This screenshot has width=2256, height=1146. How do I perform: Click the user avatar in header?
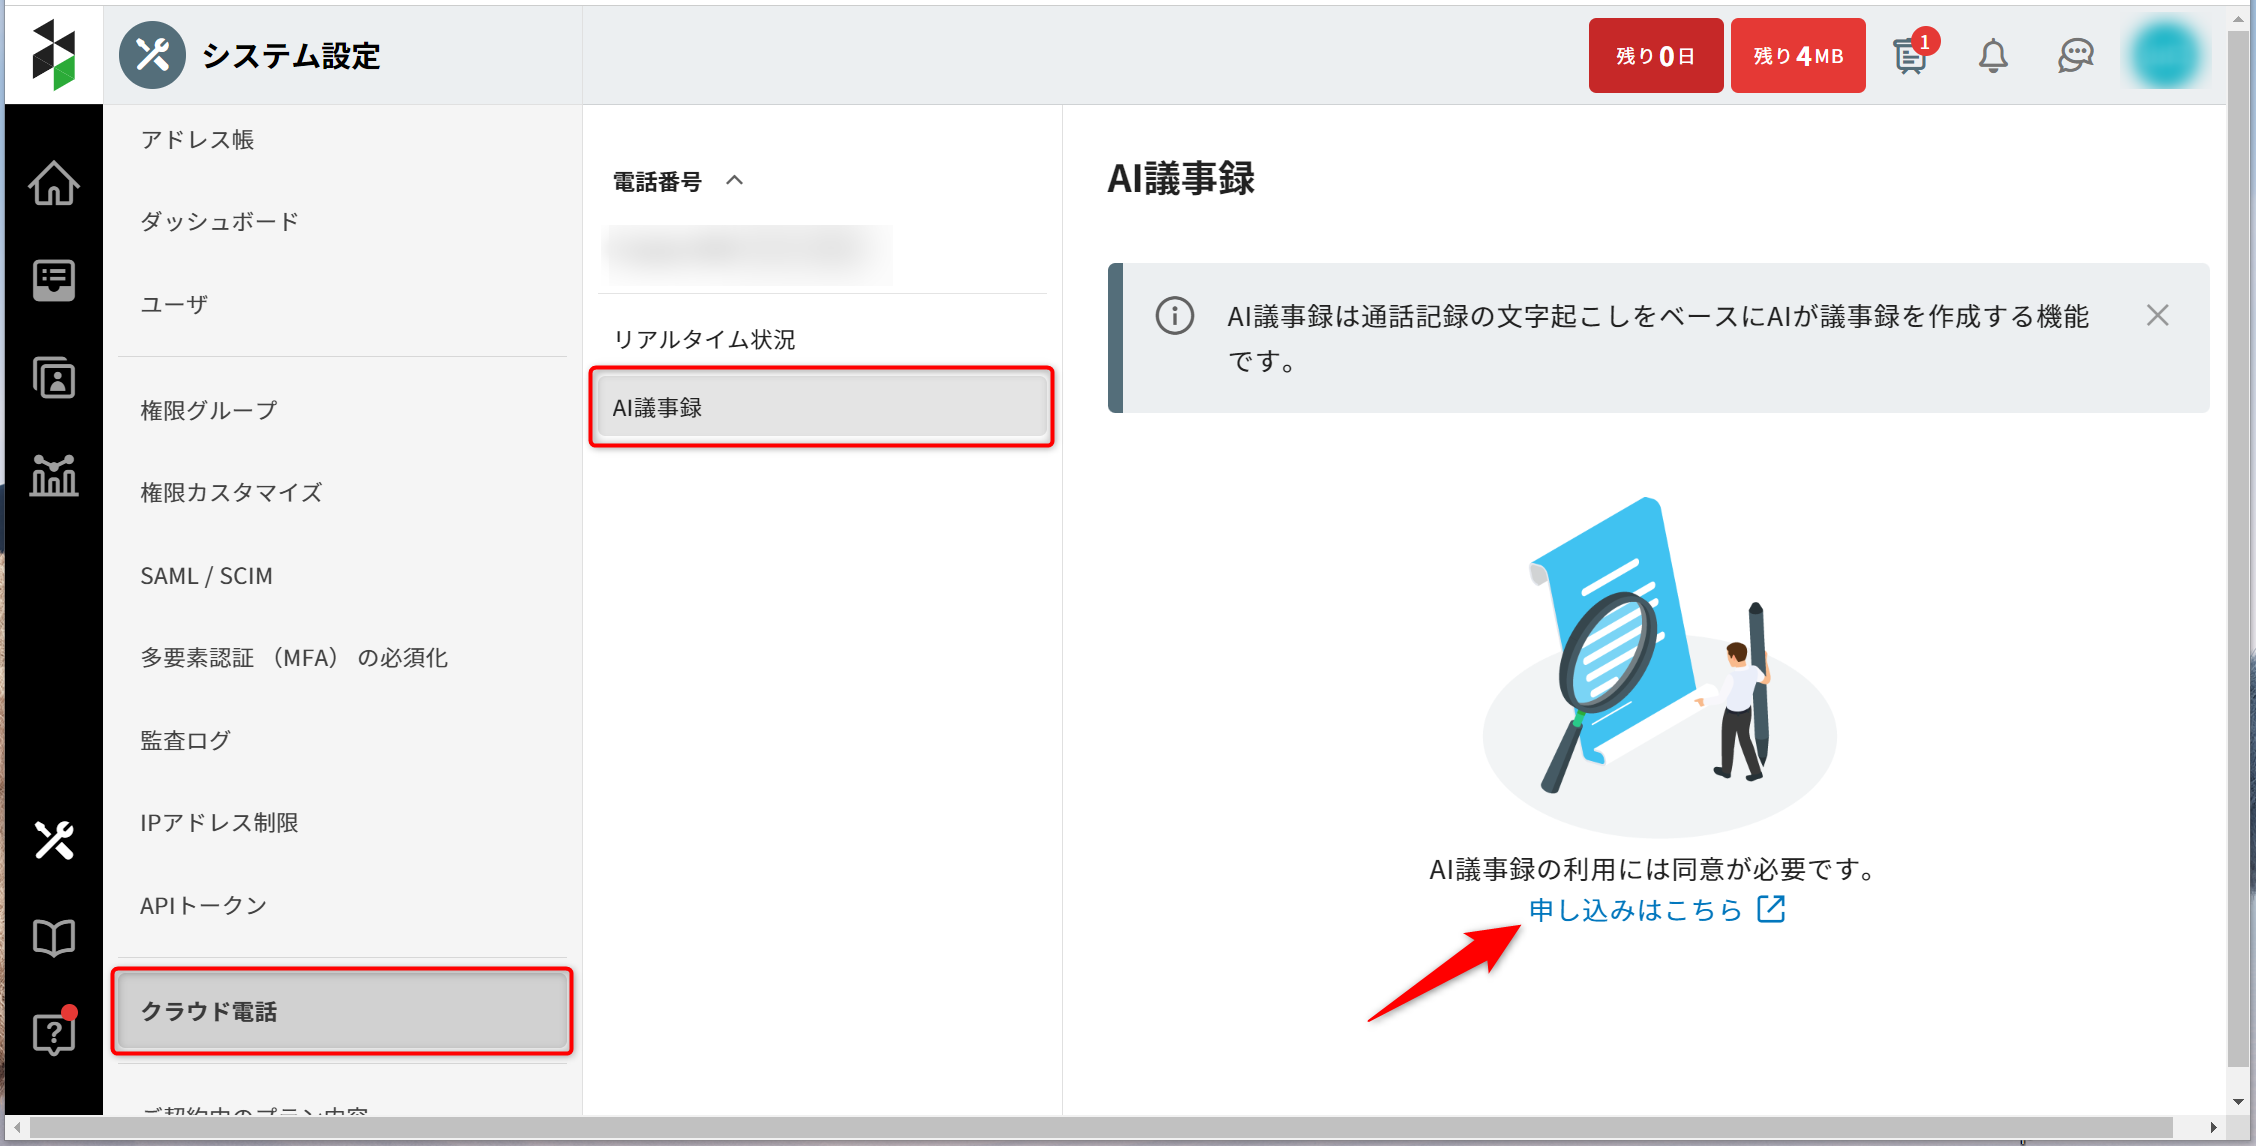2164,56
